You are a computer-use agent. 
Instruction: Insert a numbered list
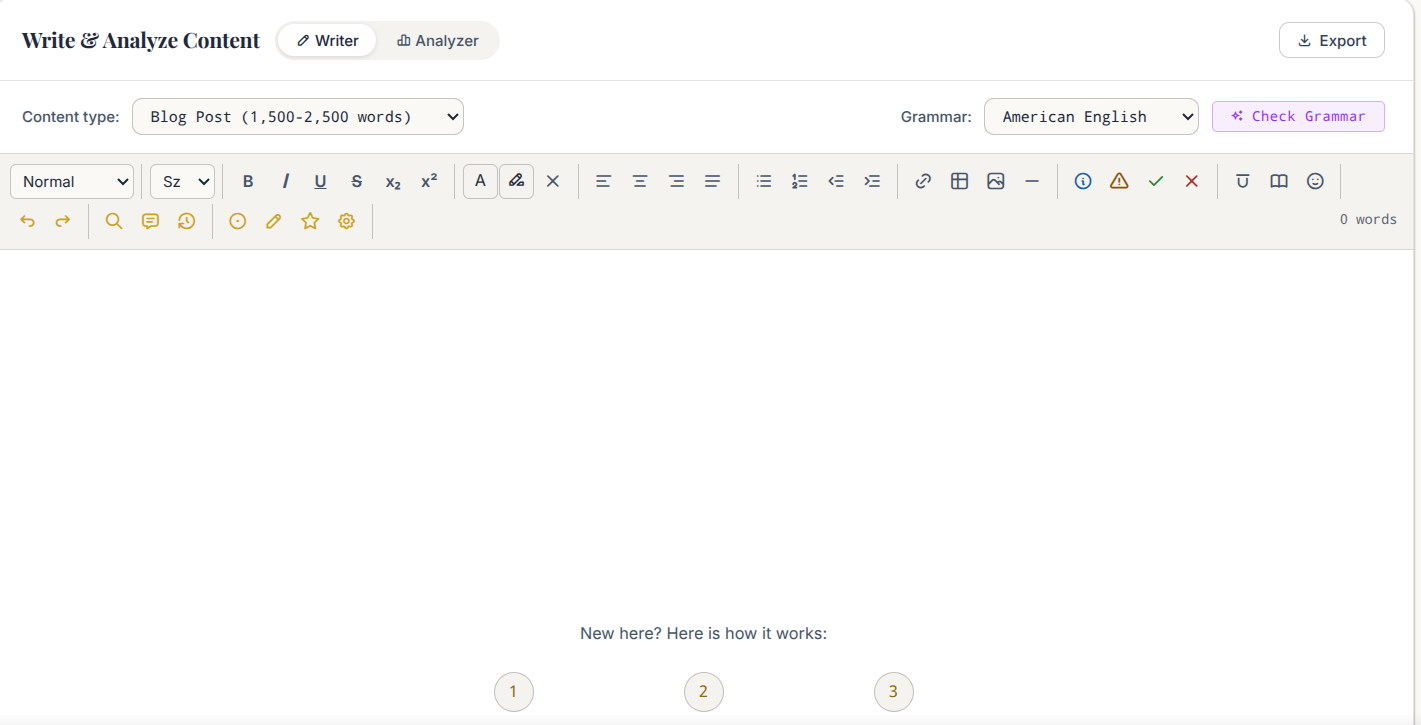(800, 181)
